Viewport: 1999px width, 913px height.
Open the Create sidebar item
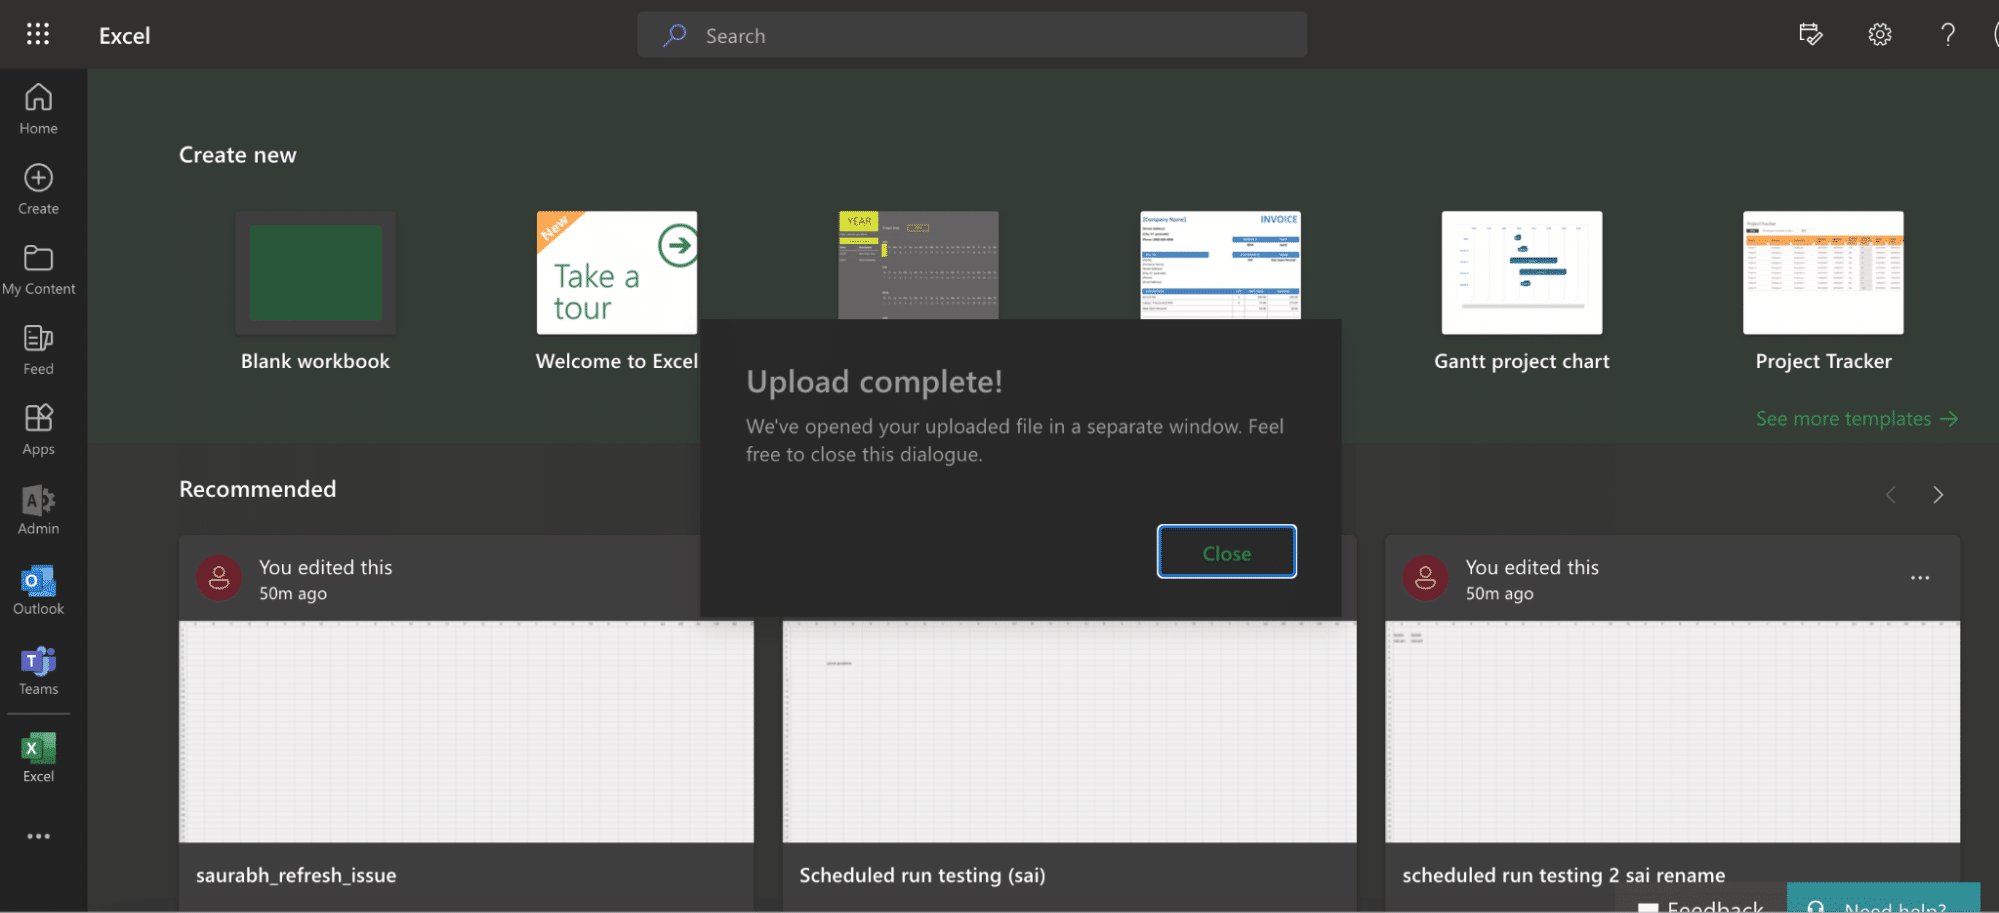pos(38,189)
